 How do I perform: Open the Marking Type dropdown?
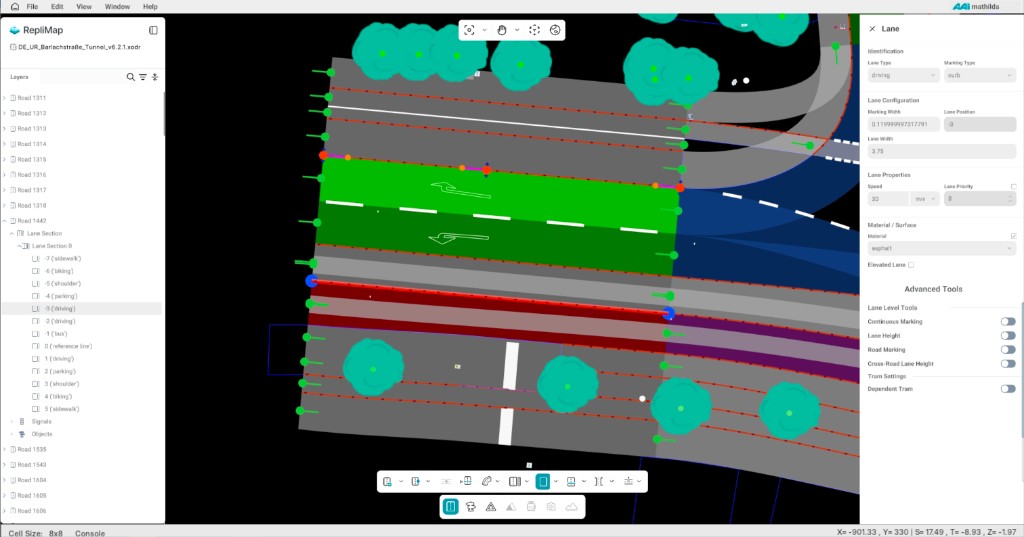[980, 75]
